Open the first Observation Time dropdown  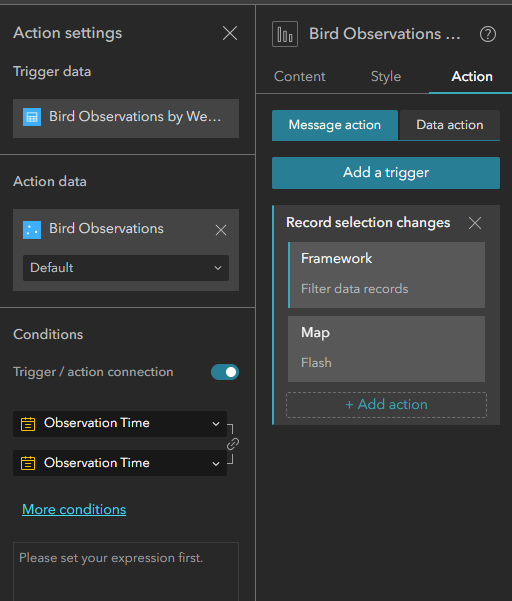pos(120,424)
